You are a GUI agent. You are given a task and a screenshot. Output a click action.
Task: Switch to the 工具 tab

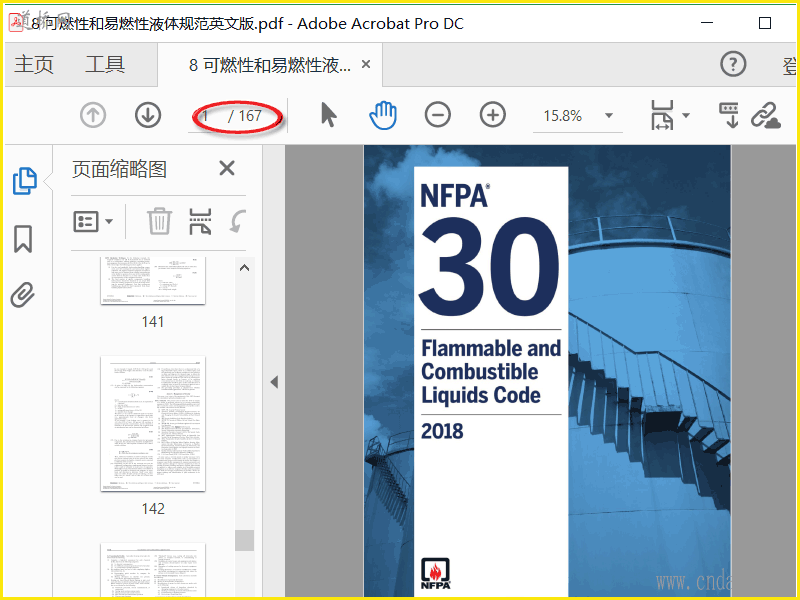pyautogui.click(x=105, y=64)
